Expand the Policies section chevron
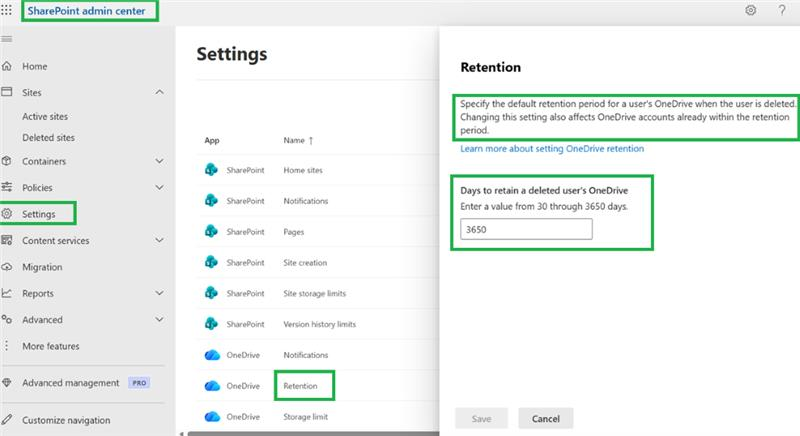Screen dimensions: 800x436 coord(160,187)
